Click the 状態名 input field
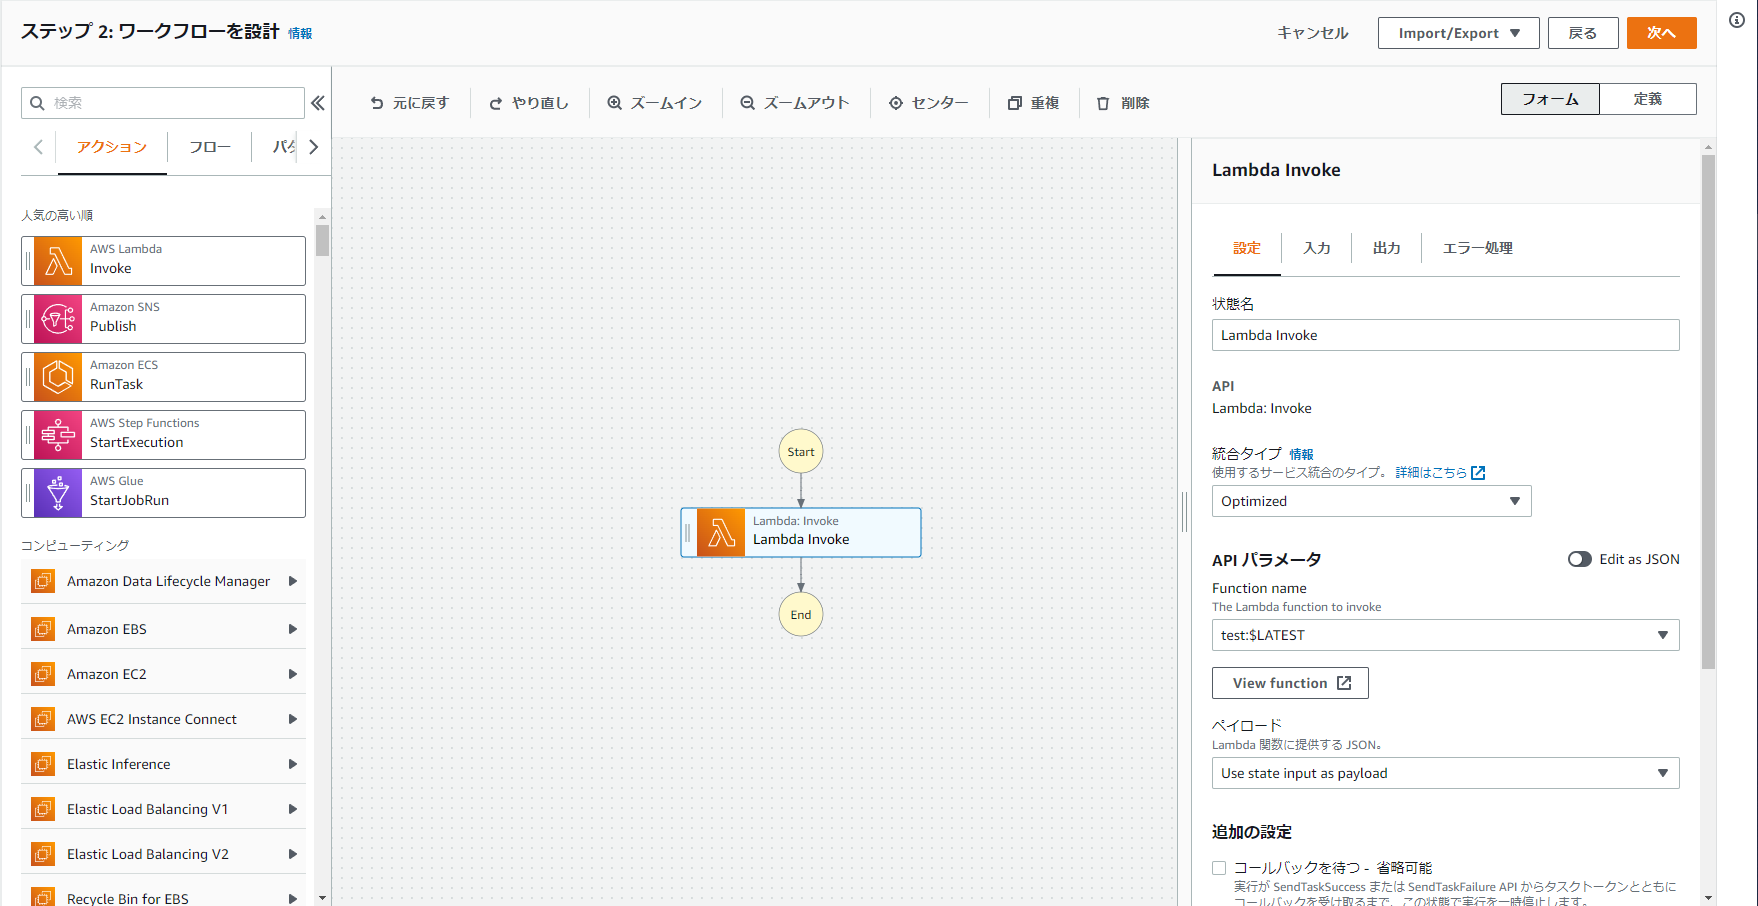 [1444, 334]
